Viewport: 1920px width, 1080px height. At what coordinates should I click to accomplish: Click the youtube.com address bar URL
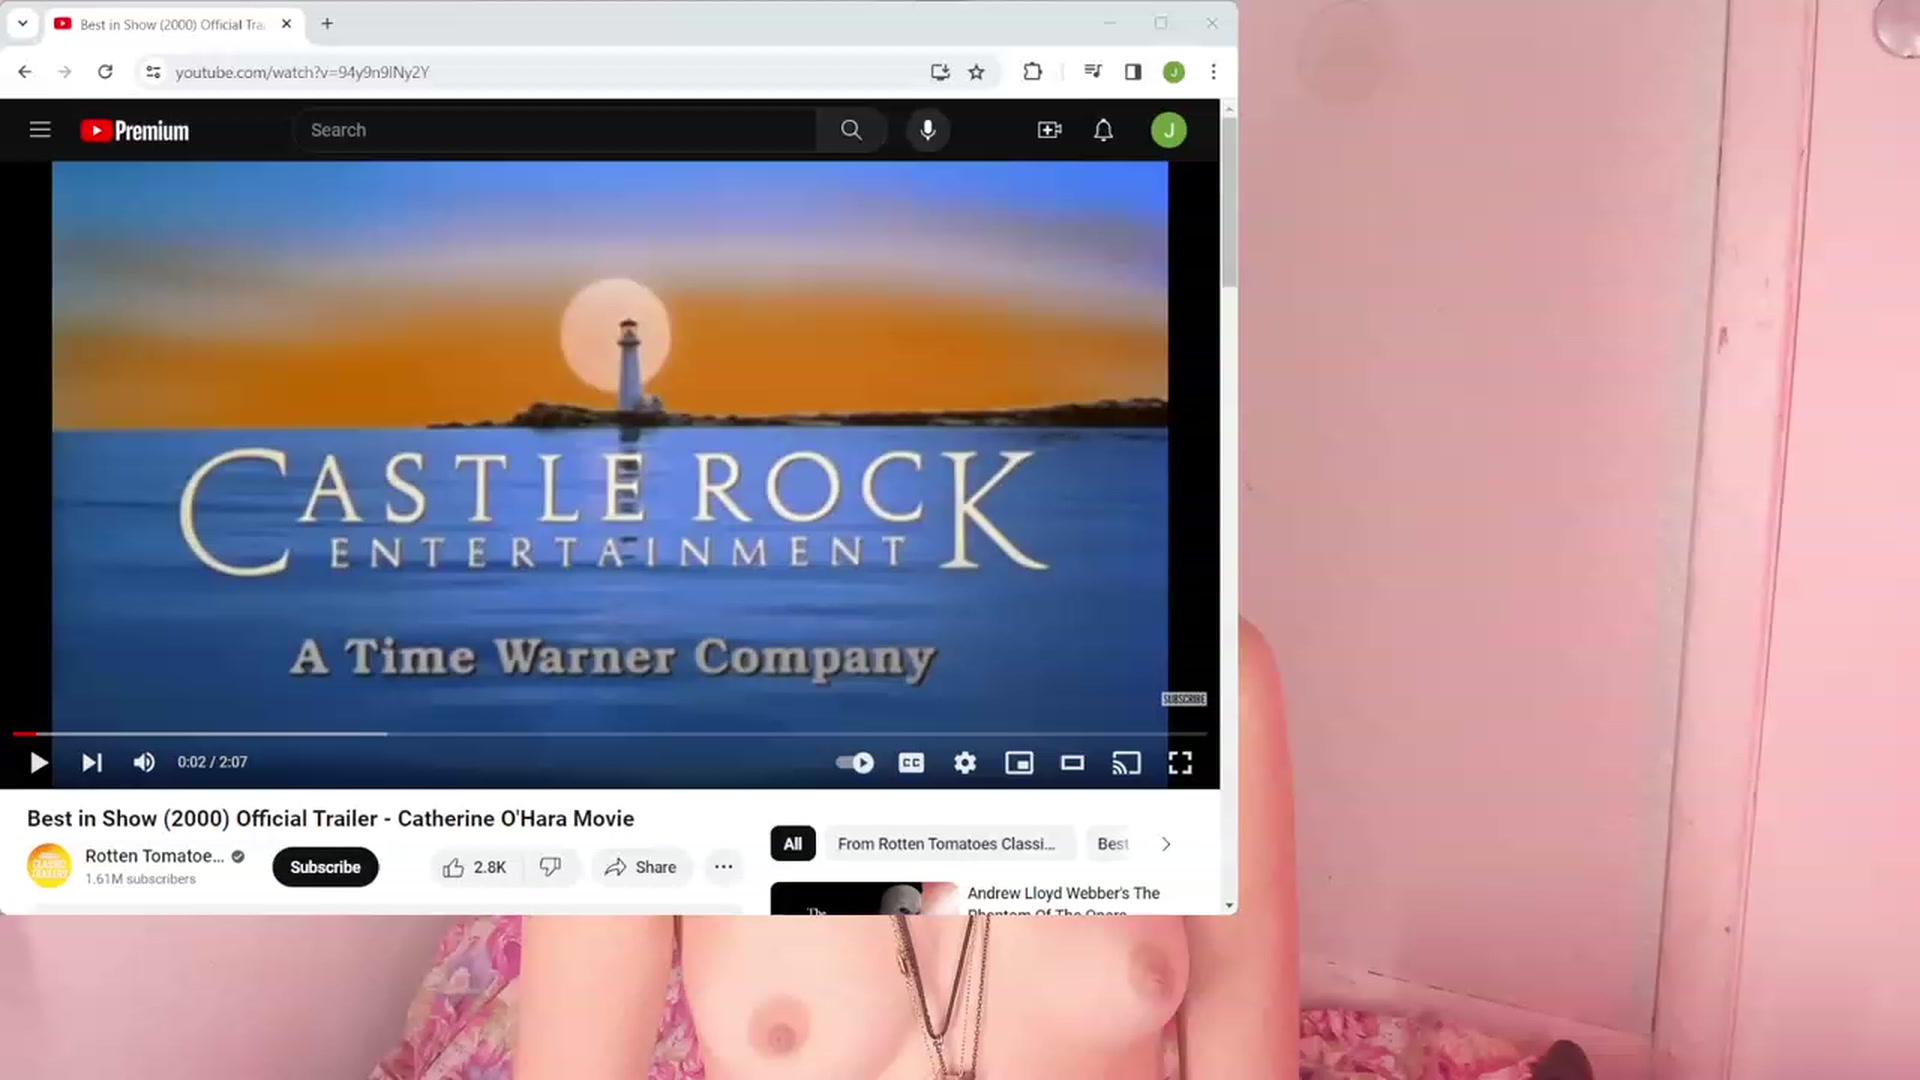[x=302, y=72]
